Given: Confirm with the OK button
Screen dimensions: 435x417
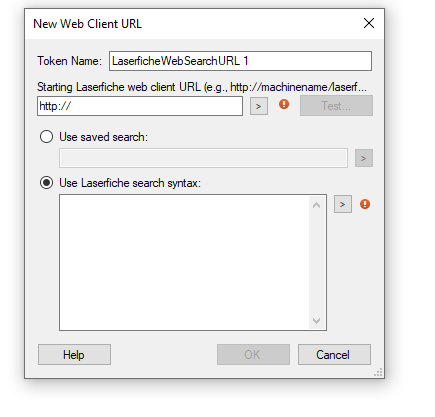Looking at the screenshot, I should click(253, 355).
